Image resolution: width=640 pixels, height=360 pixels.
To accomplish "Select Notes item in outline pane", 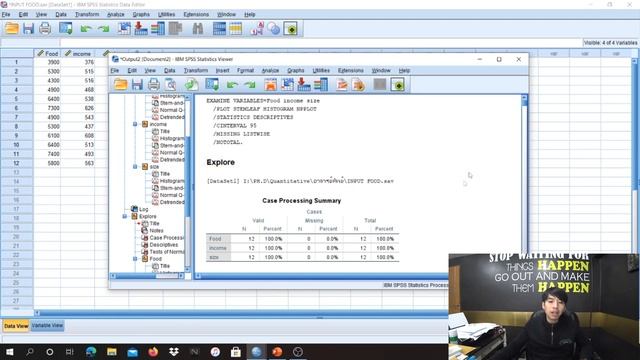I will tap(156, 231).
